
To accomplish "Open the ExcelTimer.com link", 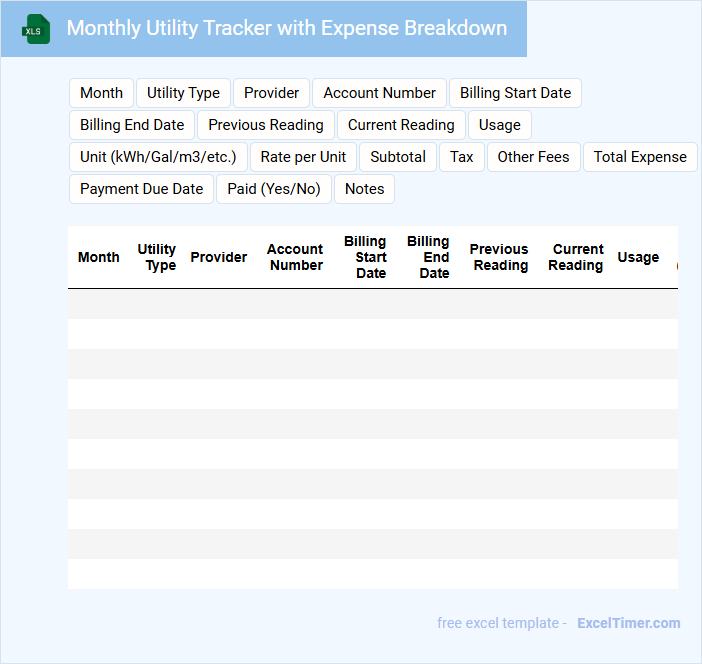I will pyautogui.click(x=629, y=623).
